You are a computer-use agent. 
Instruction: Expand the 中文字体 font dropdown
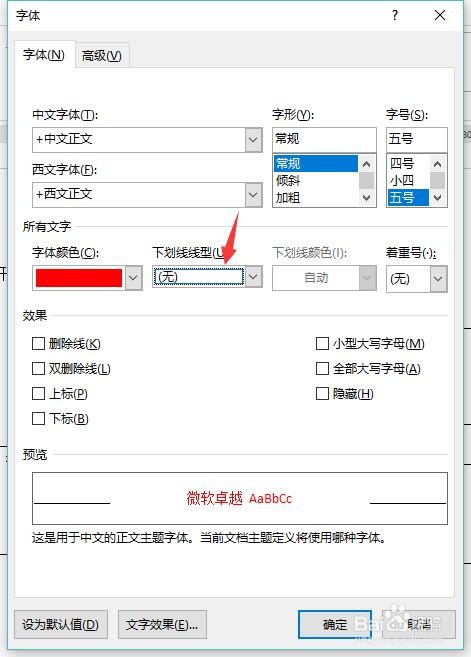(x=254, y=140)
